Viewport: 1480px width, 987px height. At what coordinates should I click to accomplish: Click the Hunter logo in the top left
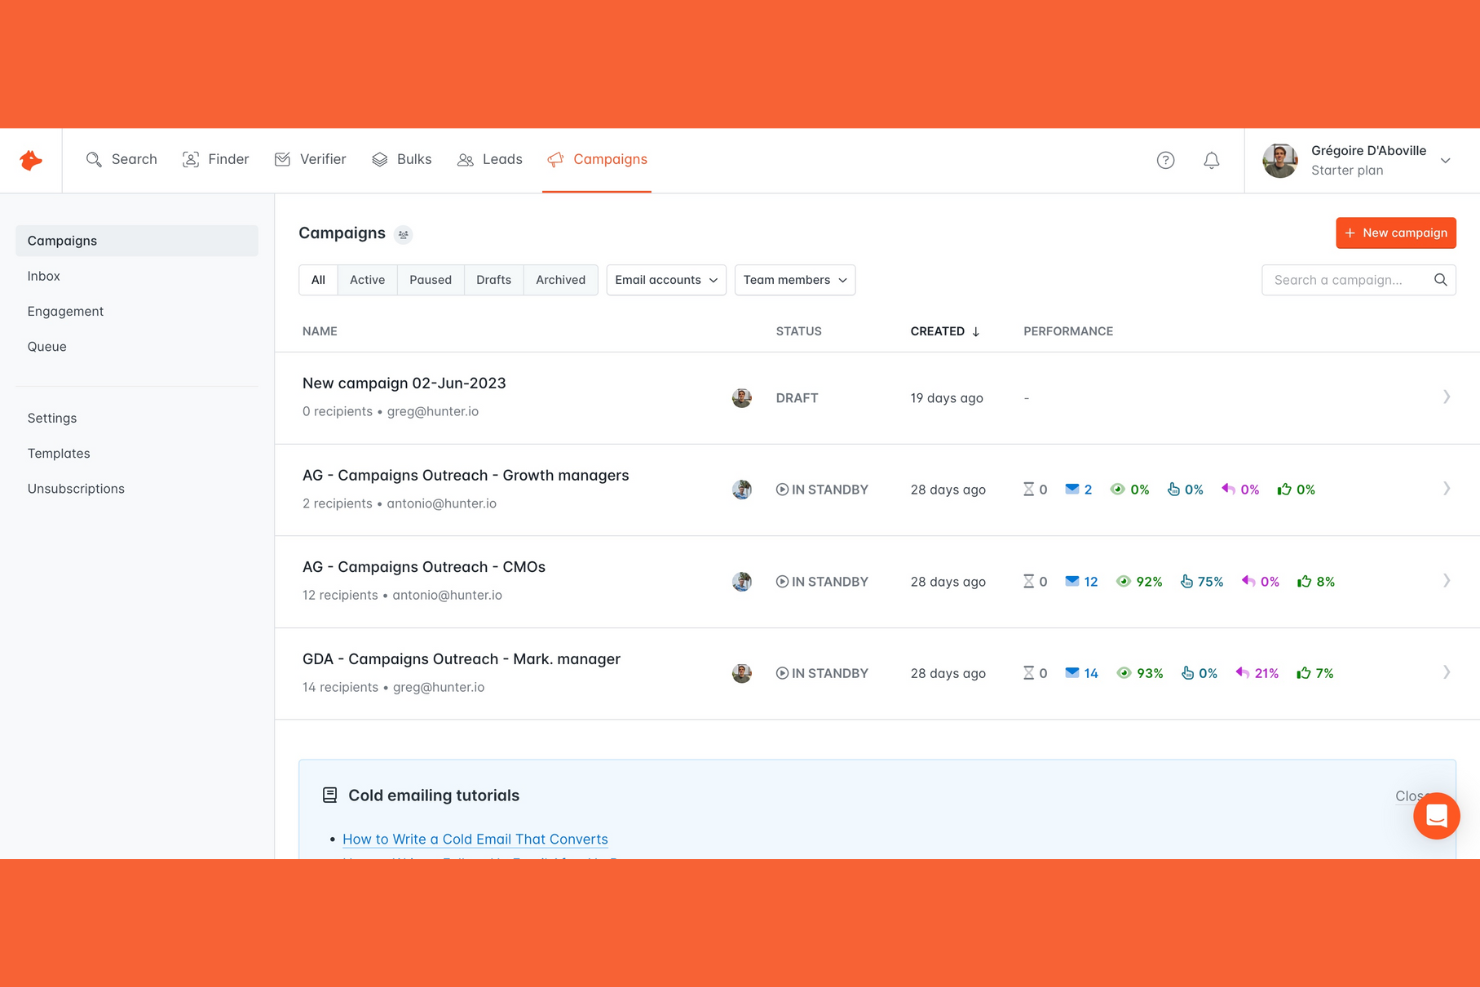[x=30, y=160]
